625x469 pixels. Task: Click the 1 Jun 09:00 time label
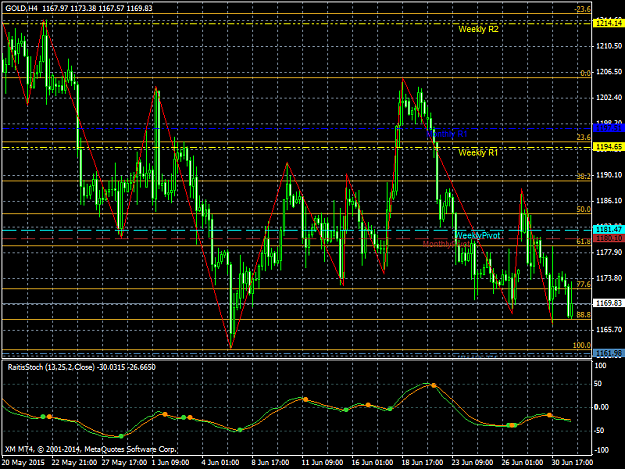click(171, 462)
